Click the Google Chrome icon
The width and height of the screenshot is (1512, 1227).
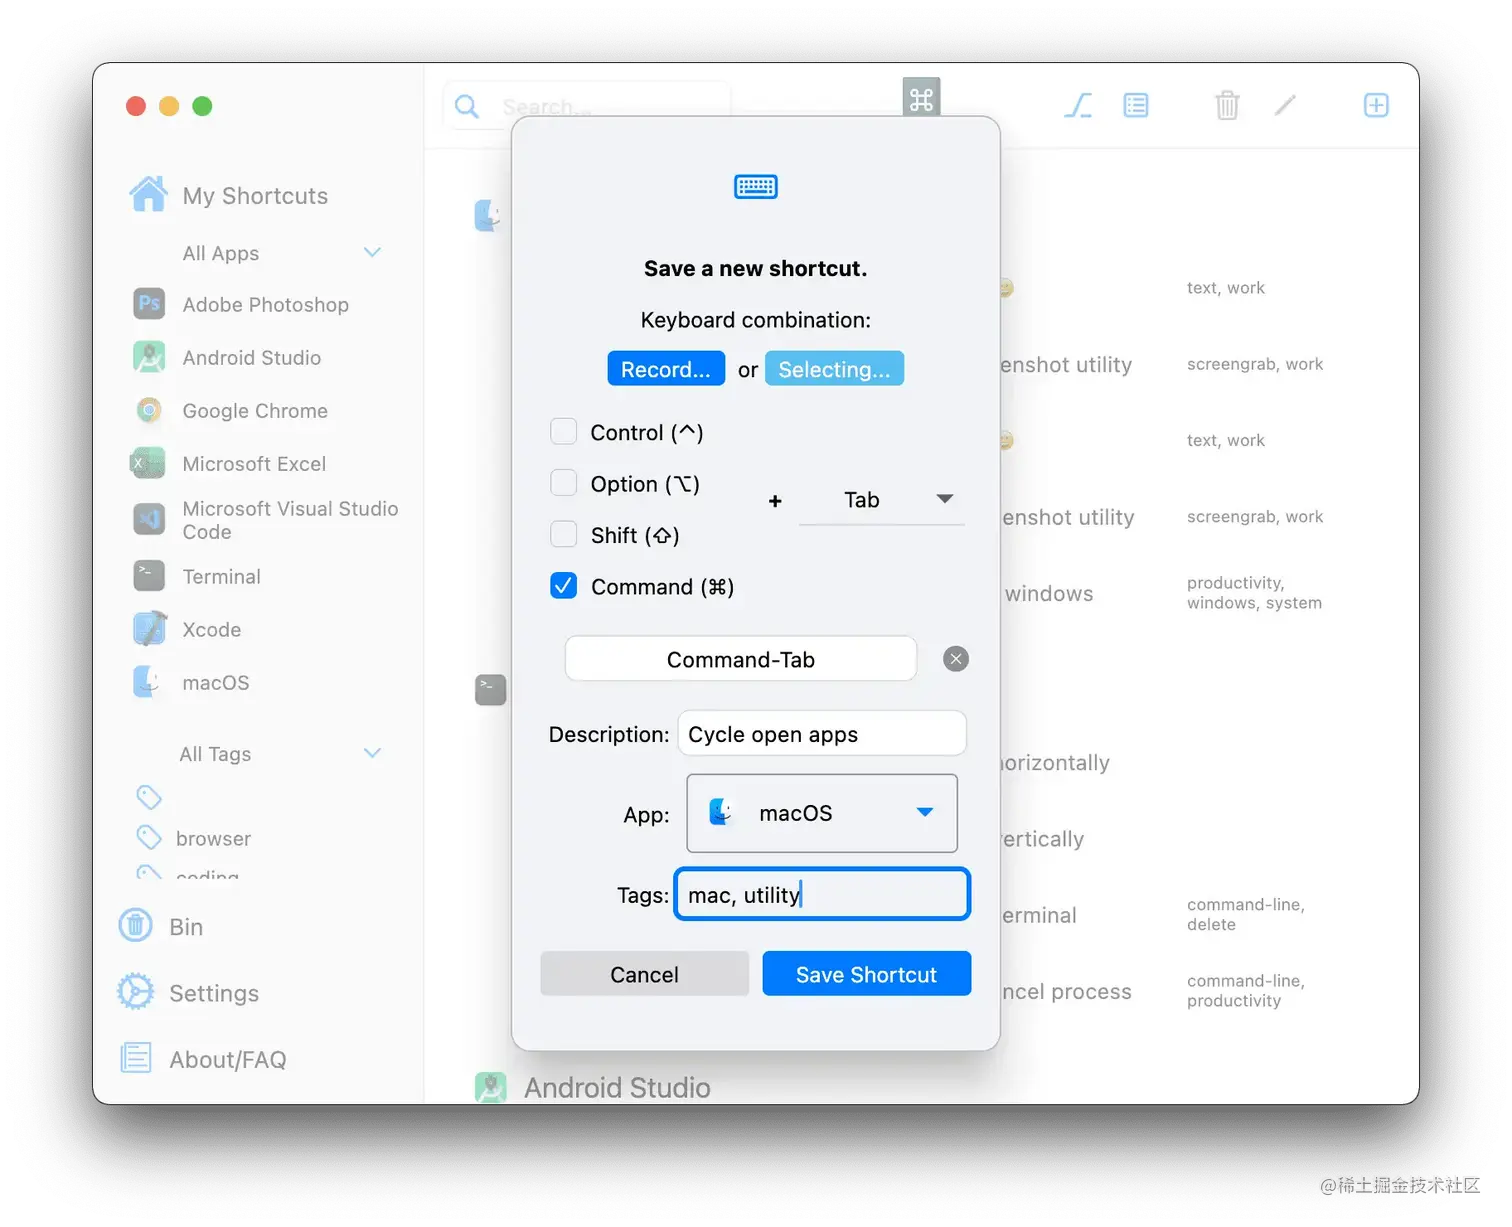149,410
